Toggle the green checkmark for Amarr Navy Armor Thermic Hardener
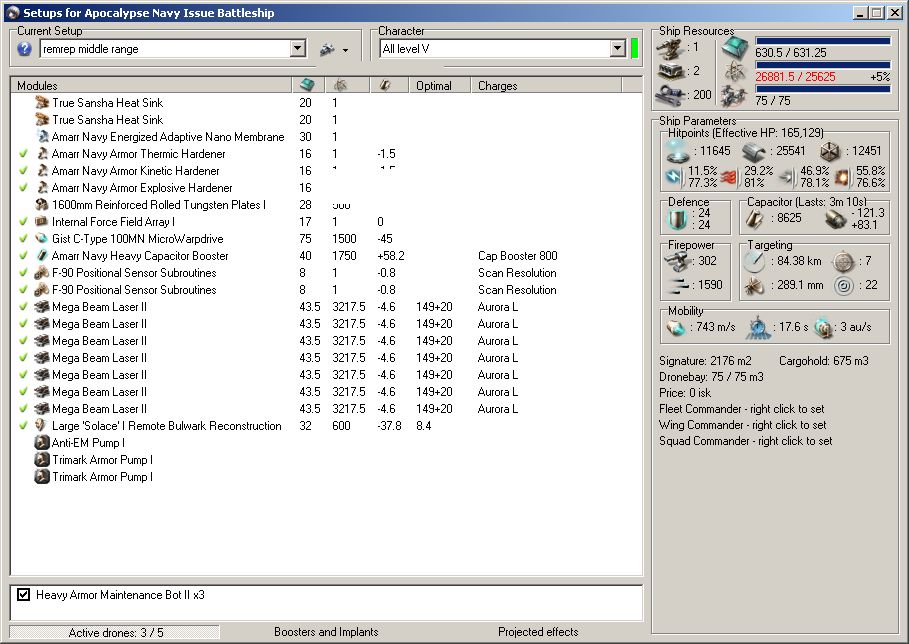This screenshot has height=644, width=909. 23,154
